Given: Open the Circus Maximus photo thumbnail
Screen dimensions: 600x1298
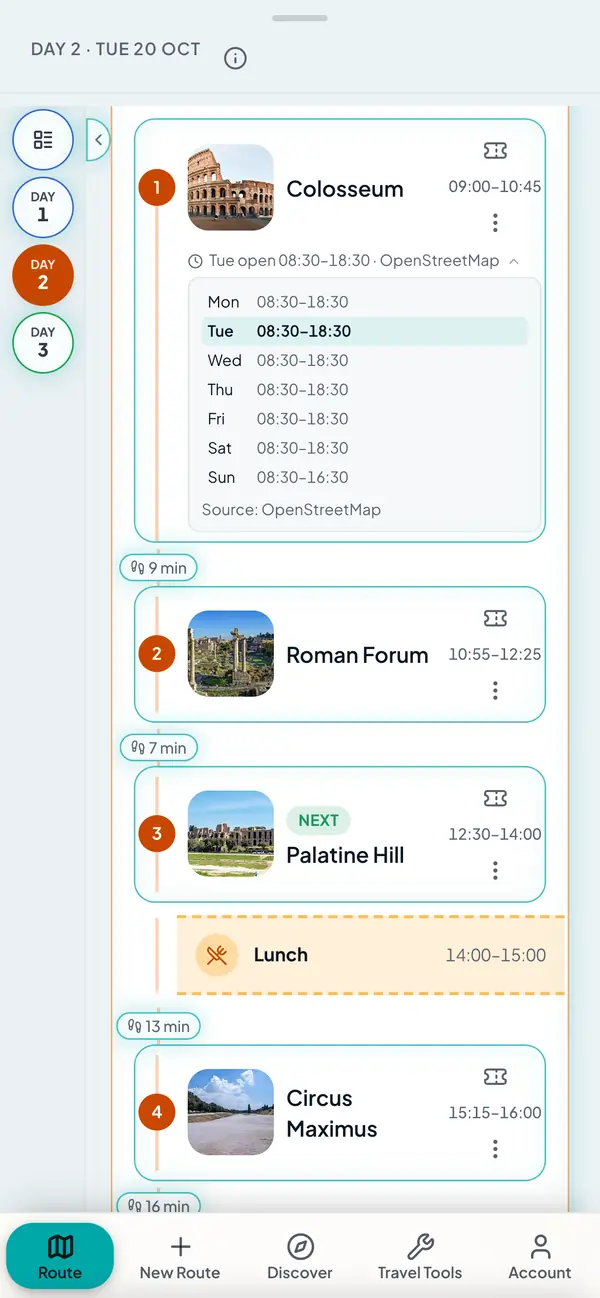Looking at the screenshot, I should [x=231, y=1113].
